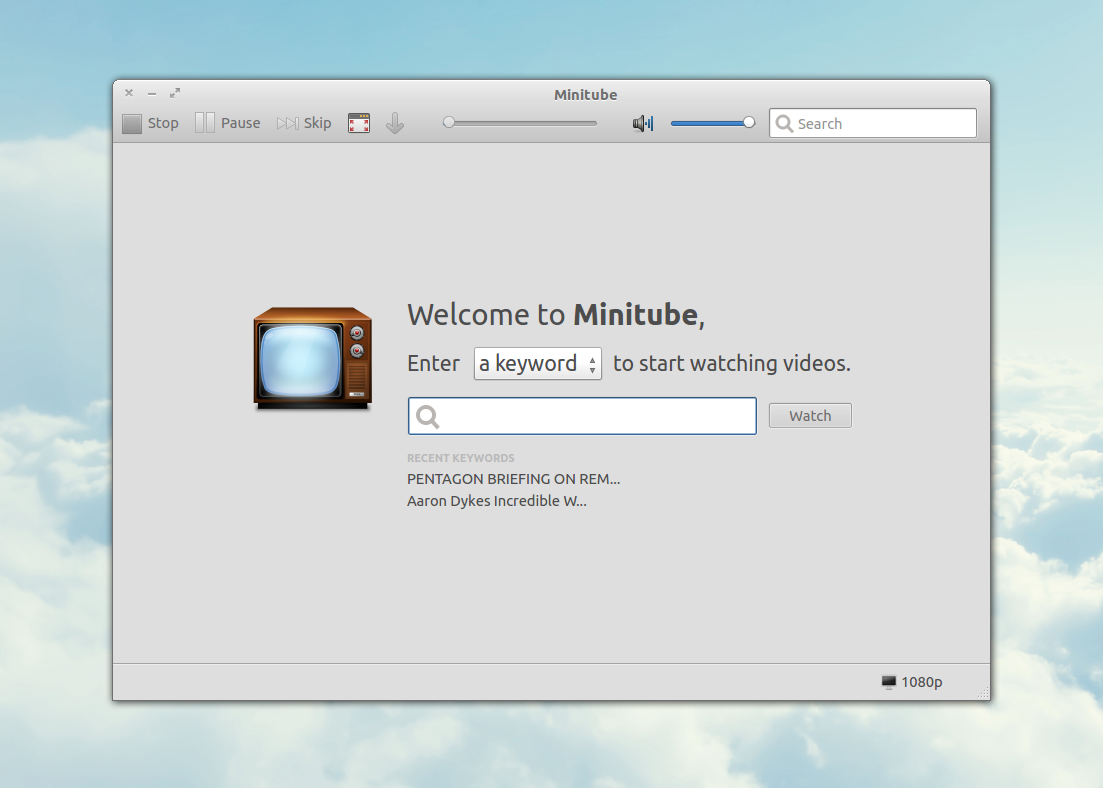
Task: Click the magnifier icon in the keyword box
Action: 427,417
